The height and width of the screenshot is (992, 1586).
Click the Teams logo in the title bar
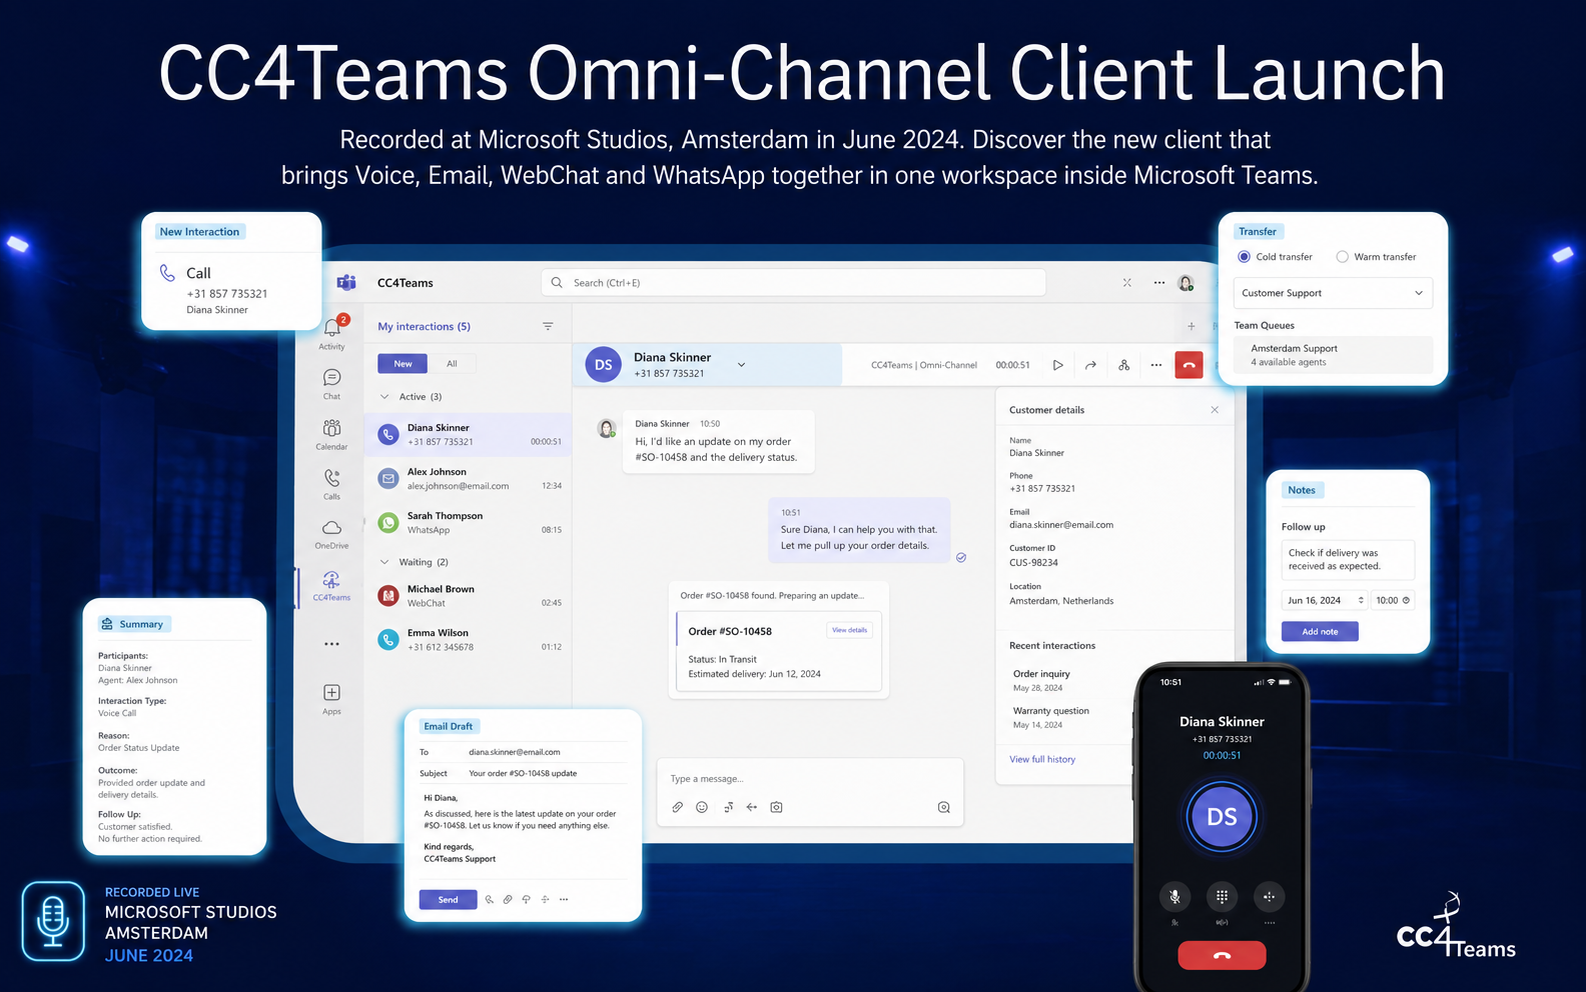point(346,283)
